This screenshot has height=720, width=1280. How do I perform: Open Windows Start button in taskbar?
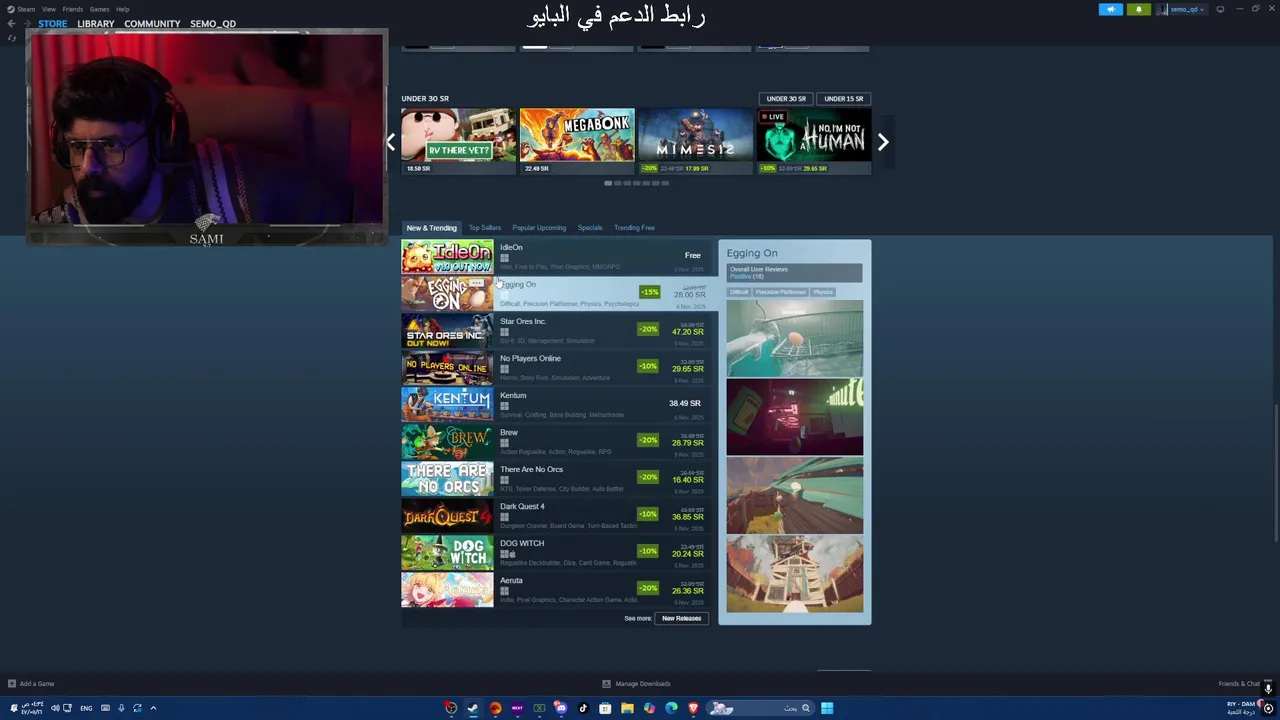pyautogui.click(x=827, y=708)
